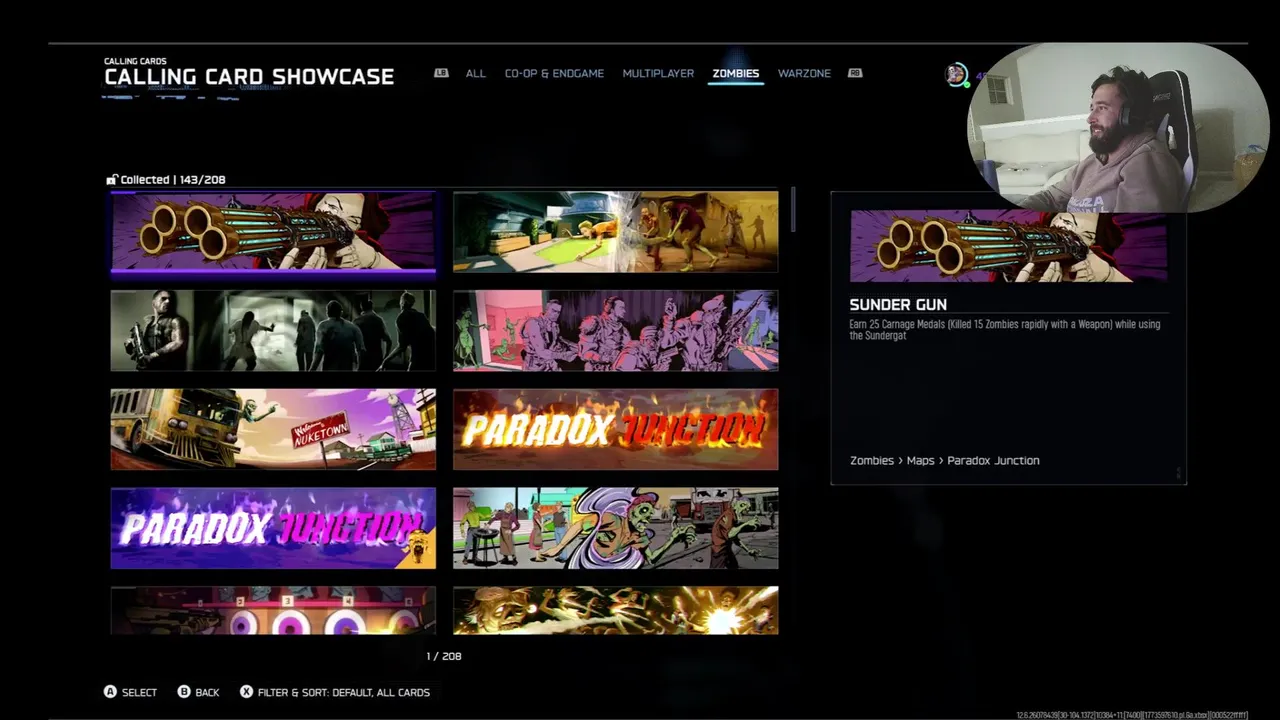
Task: Select the Sunder Gun calling card
Action: (273, 232)
